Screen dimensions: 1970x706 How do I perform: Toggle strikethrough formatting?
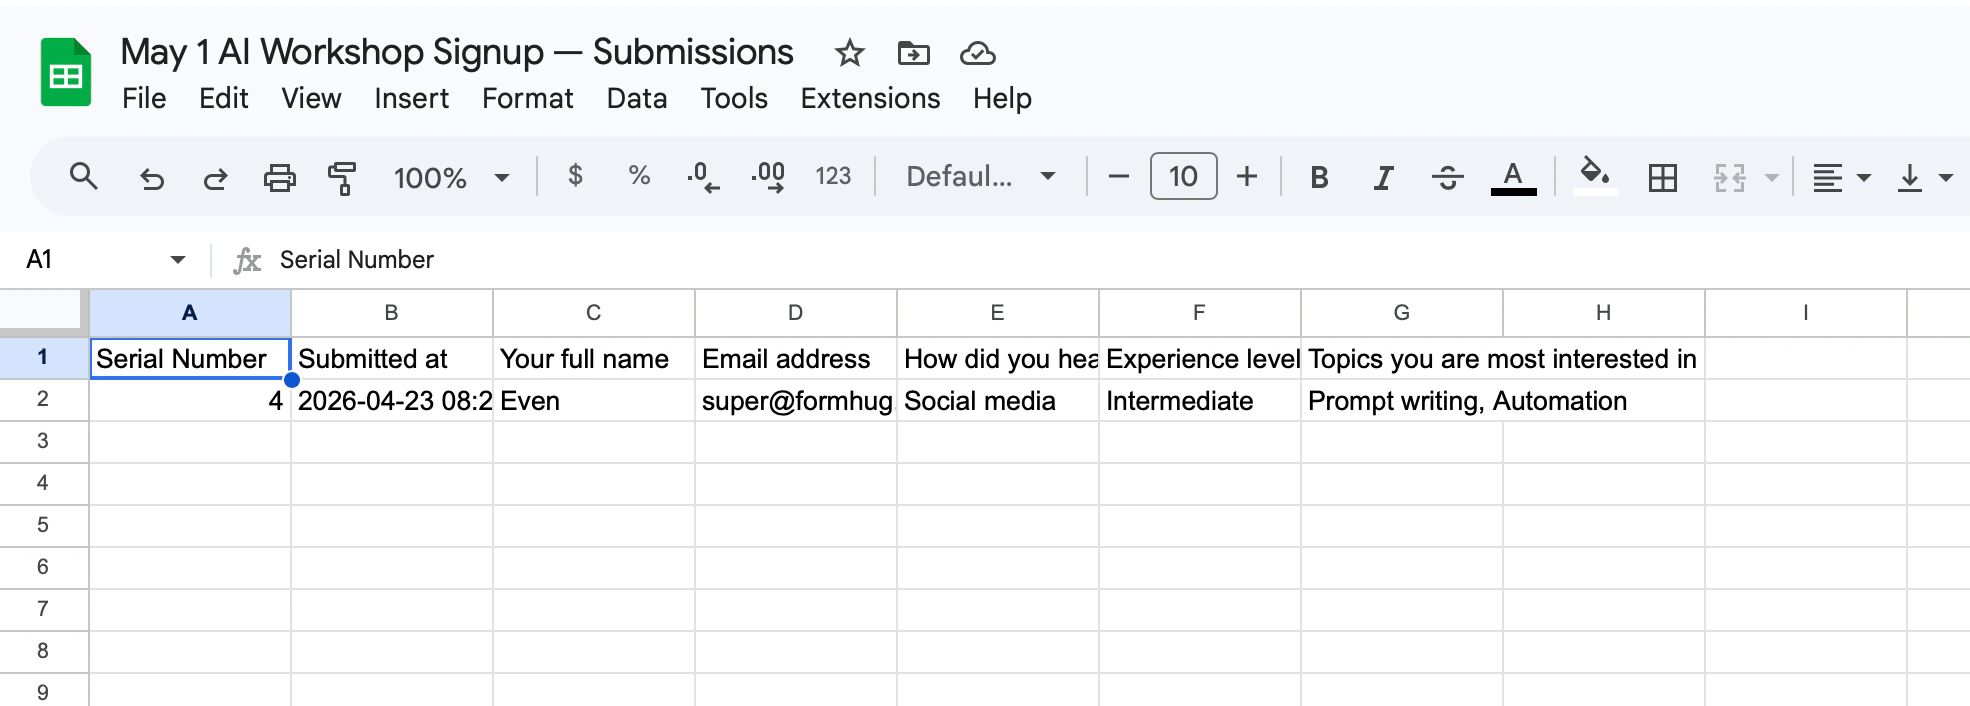pyautogui.click(x=1447, y=177)
